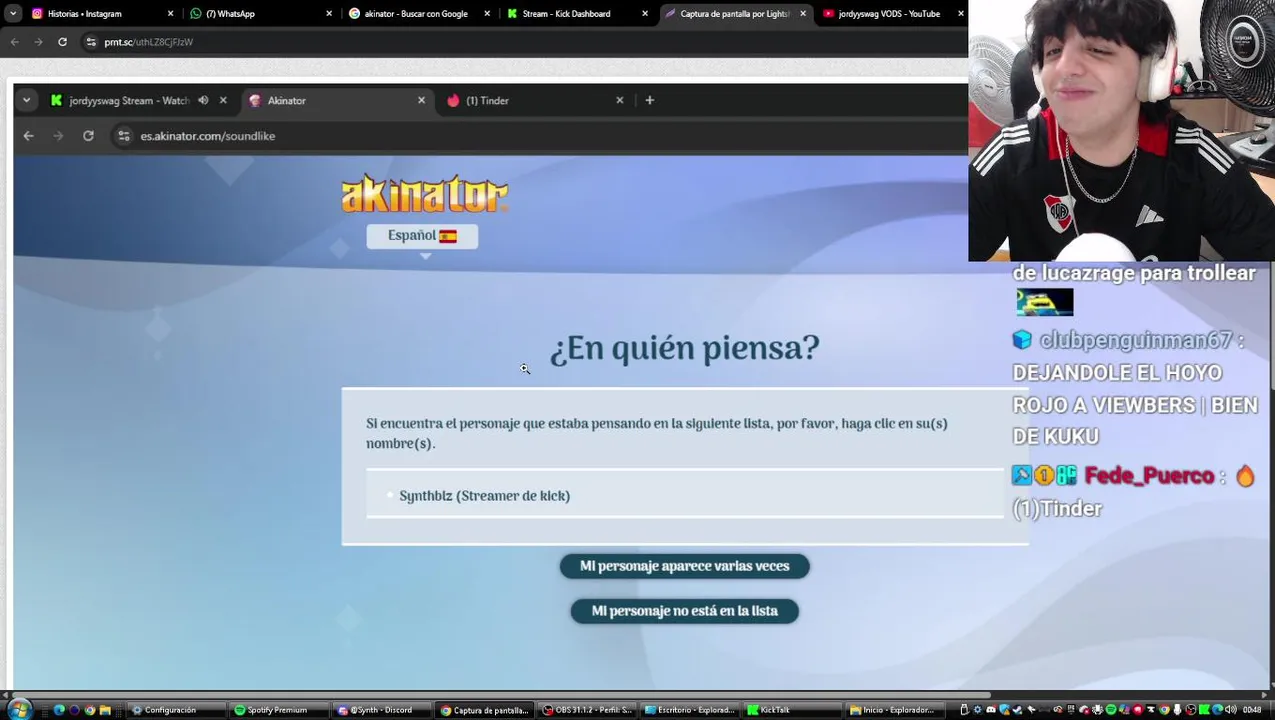Open the Español language dropdown
This screenshot has height=720, width=1275.
point(422,236)
